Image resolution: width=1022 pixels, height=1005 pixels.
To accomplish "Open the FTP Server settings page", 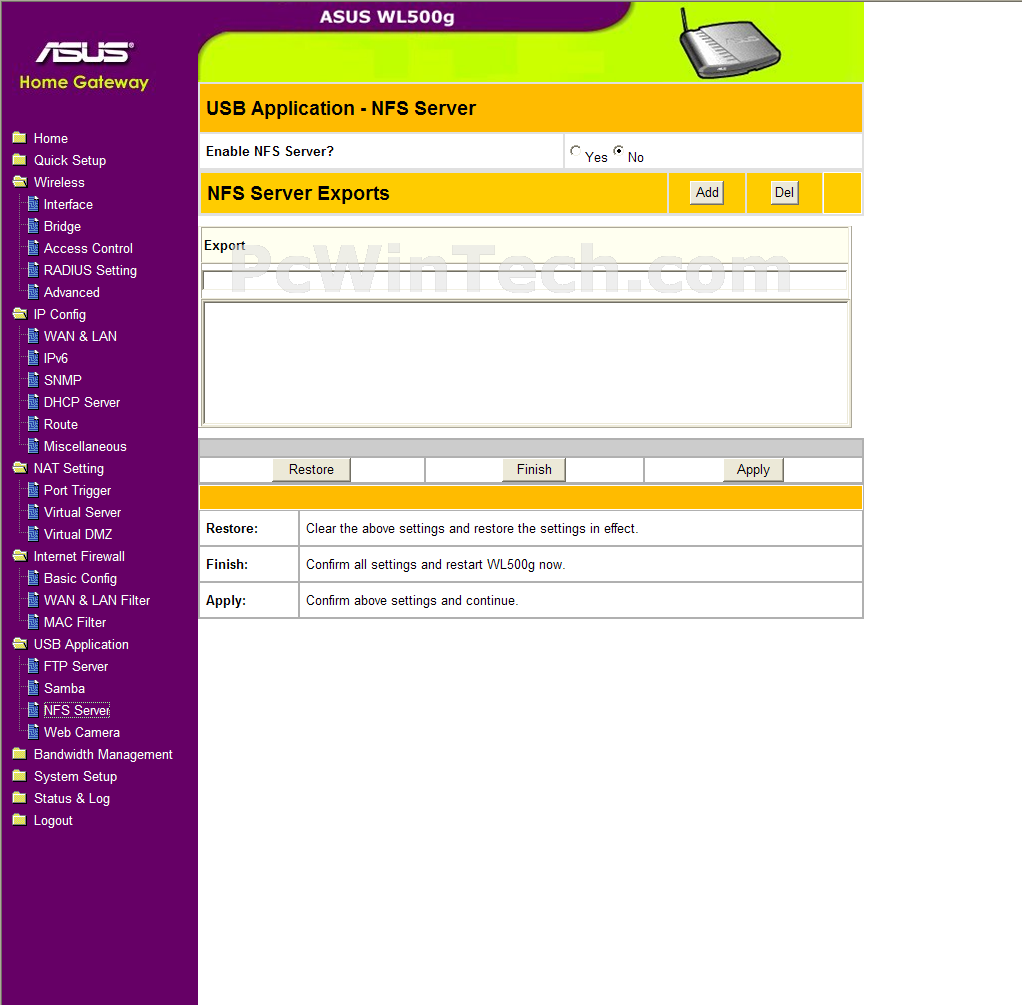I will point(76,666).
